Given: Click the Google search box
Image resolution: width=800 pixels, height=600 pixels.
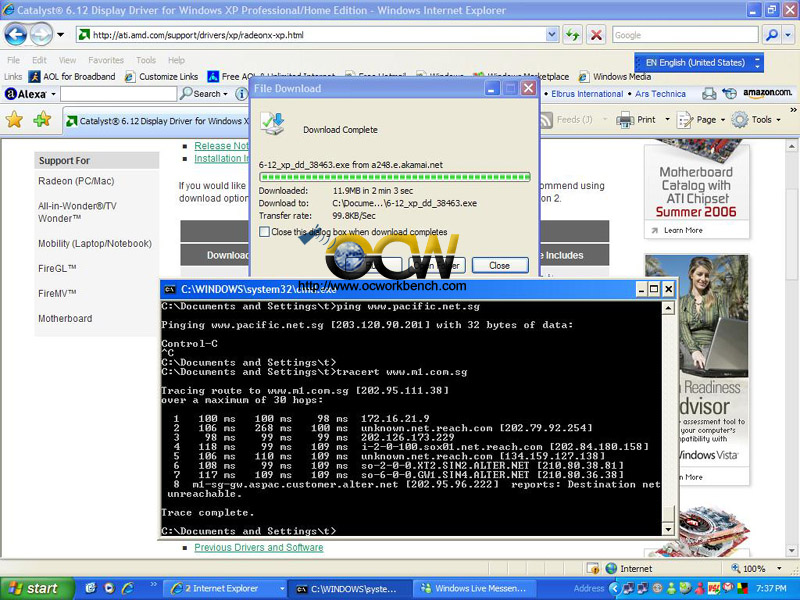Looking at the screenshot, I should (685, 35).
